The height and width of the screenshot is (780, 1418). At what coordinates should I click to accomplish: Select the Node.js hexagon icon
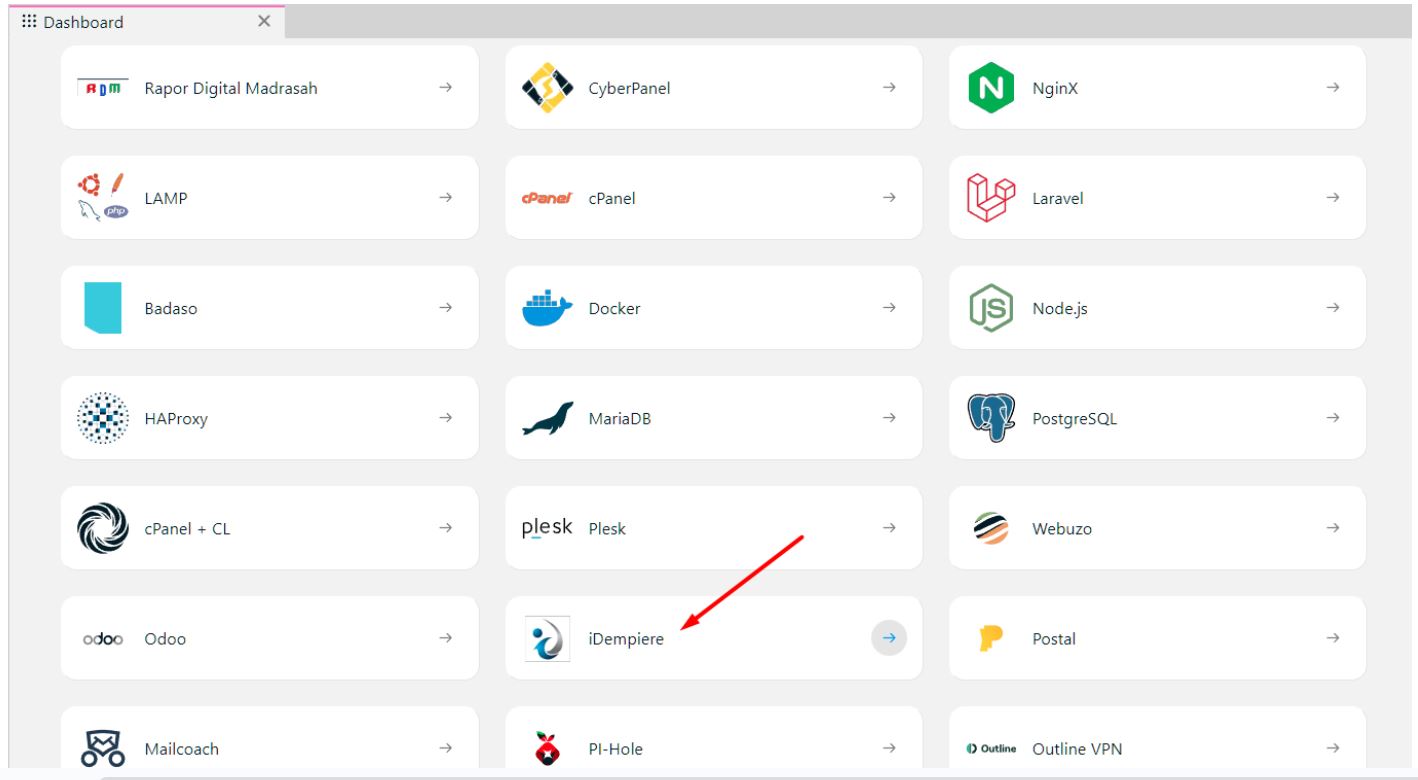point(991,308)
